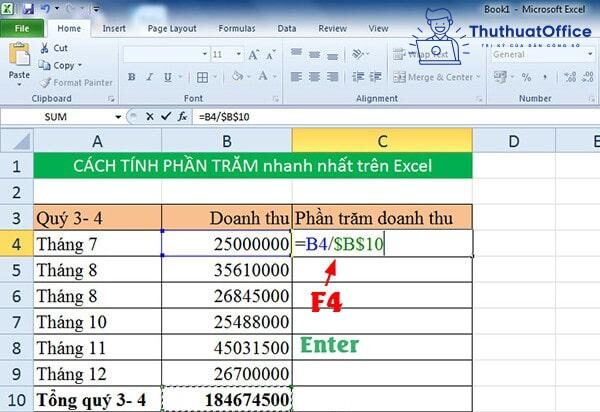Switch to the Data tab
Image resolution: width=600 pixels, height=412 pixels.
pyautogui.click(x=287, y=29)
